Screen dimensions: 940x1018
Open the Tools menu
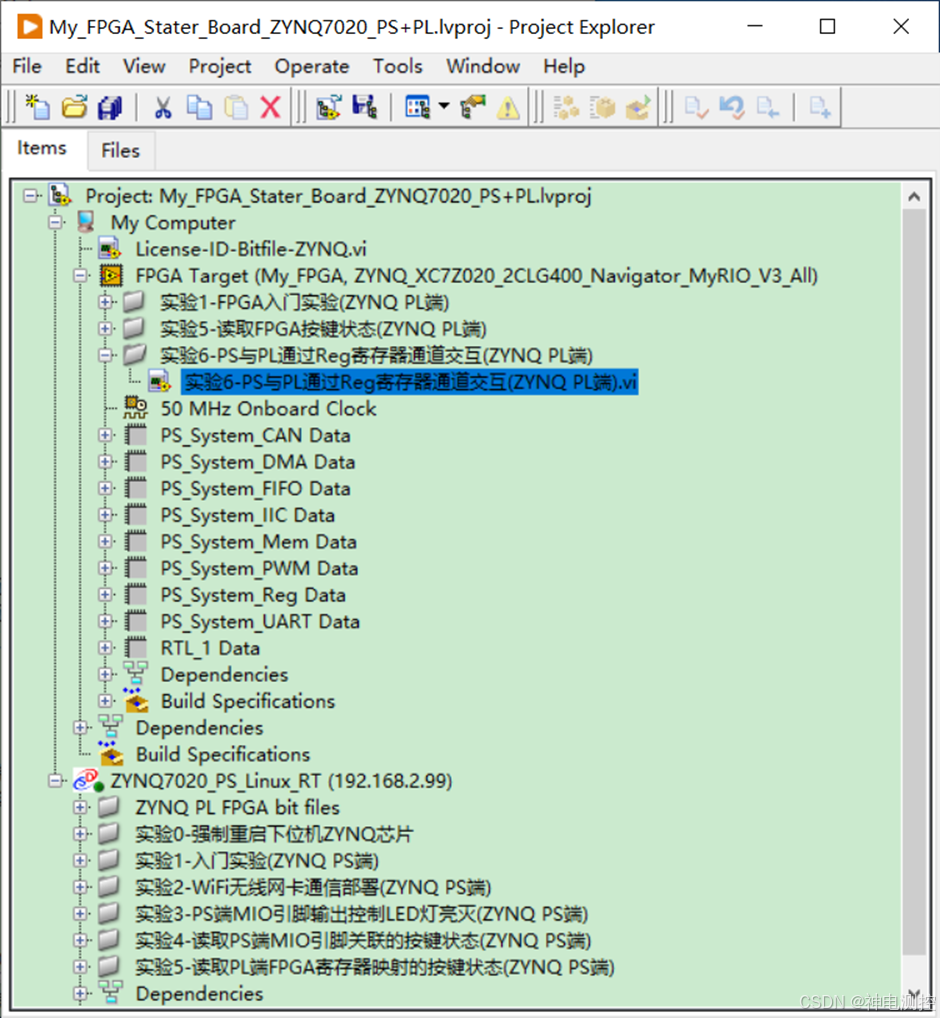(x=397, y=66)
